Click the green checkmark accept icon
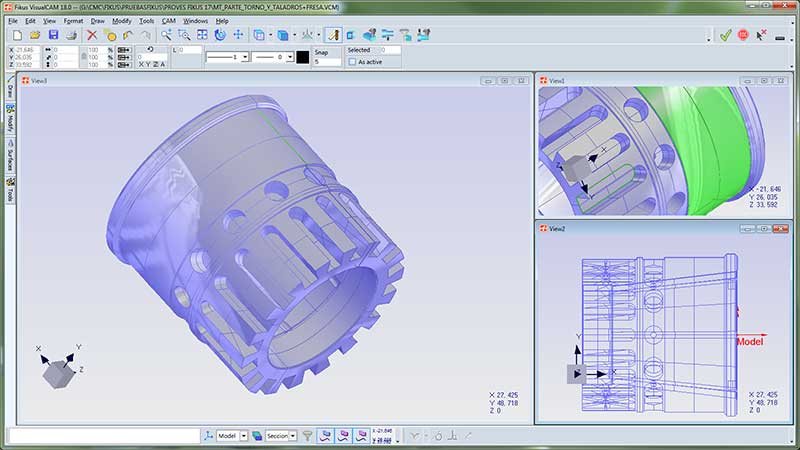 pos(725,35)
